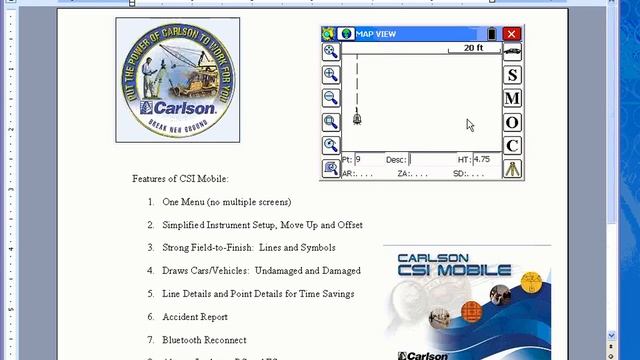Viewport: 640px width, 360px height.
Task: Click the O button in Map View
Action: [x=513, y=122]
